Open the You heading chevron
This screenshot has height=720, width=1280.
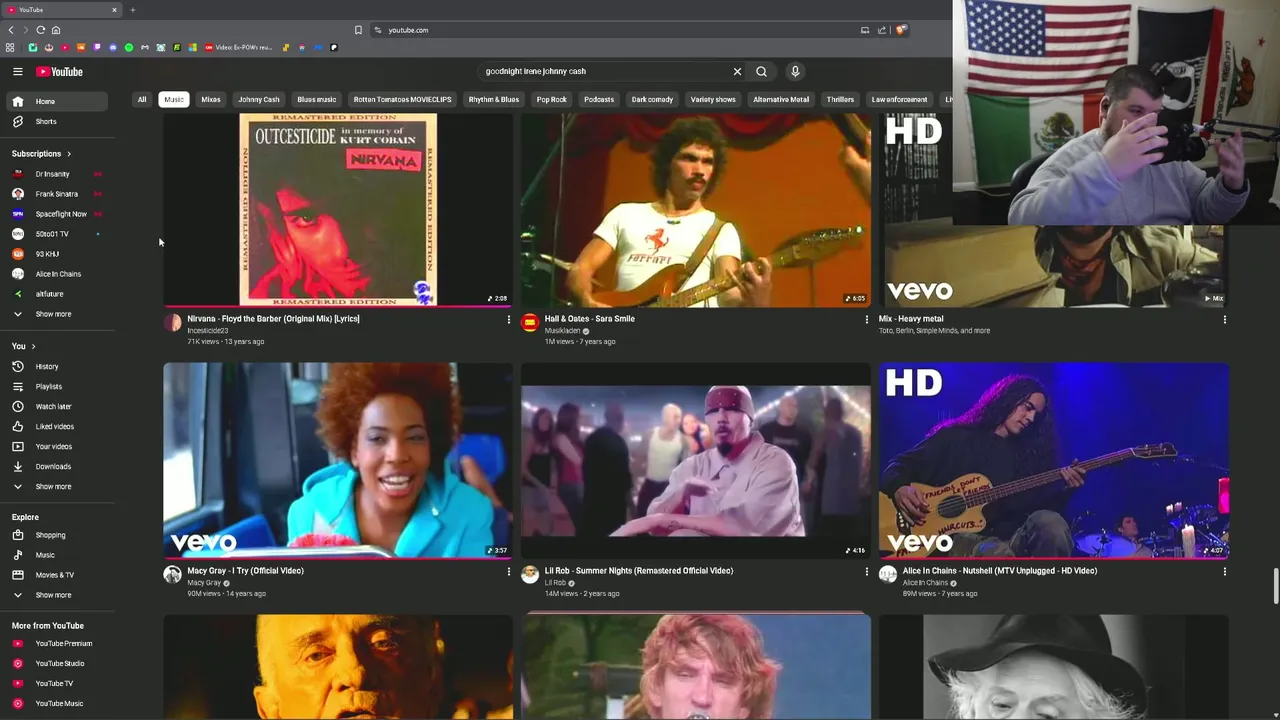[x=33, y=346]
